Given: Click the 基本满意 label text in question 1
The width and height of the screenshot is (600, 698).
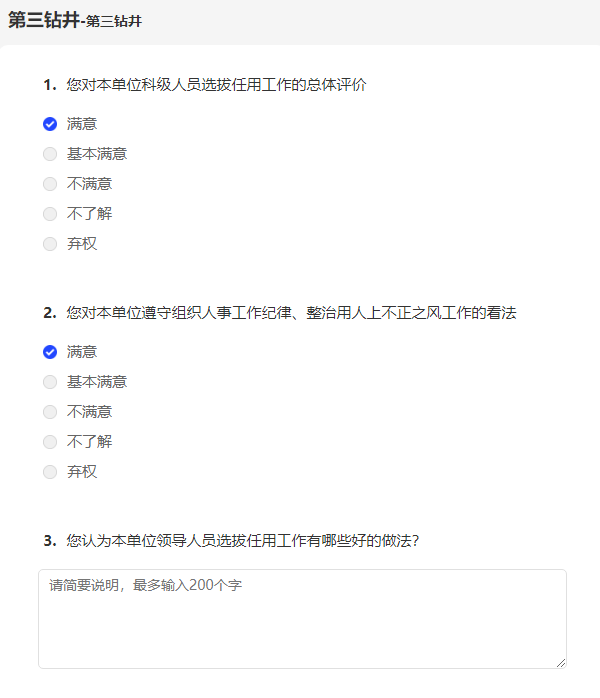Looking at the screenshot, I should tap(97, 154).
